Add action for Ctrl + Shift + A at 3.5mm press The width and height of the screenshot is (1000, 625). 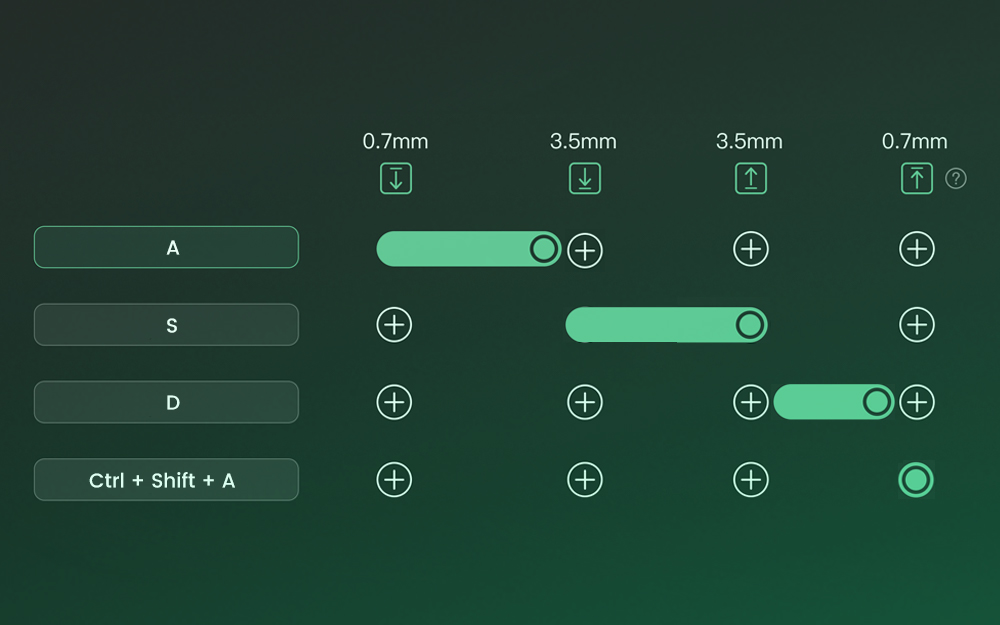pos(585,480)
